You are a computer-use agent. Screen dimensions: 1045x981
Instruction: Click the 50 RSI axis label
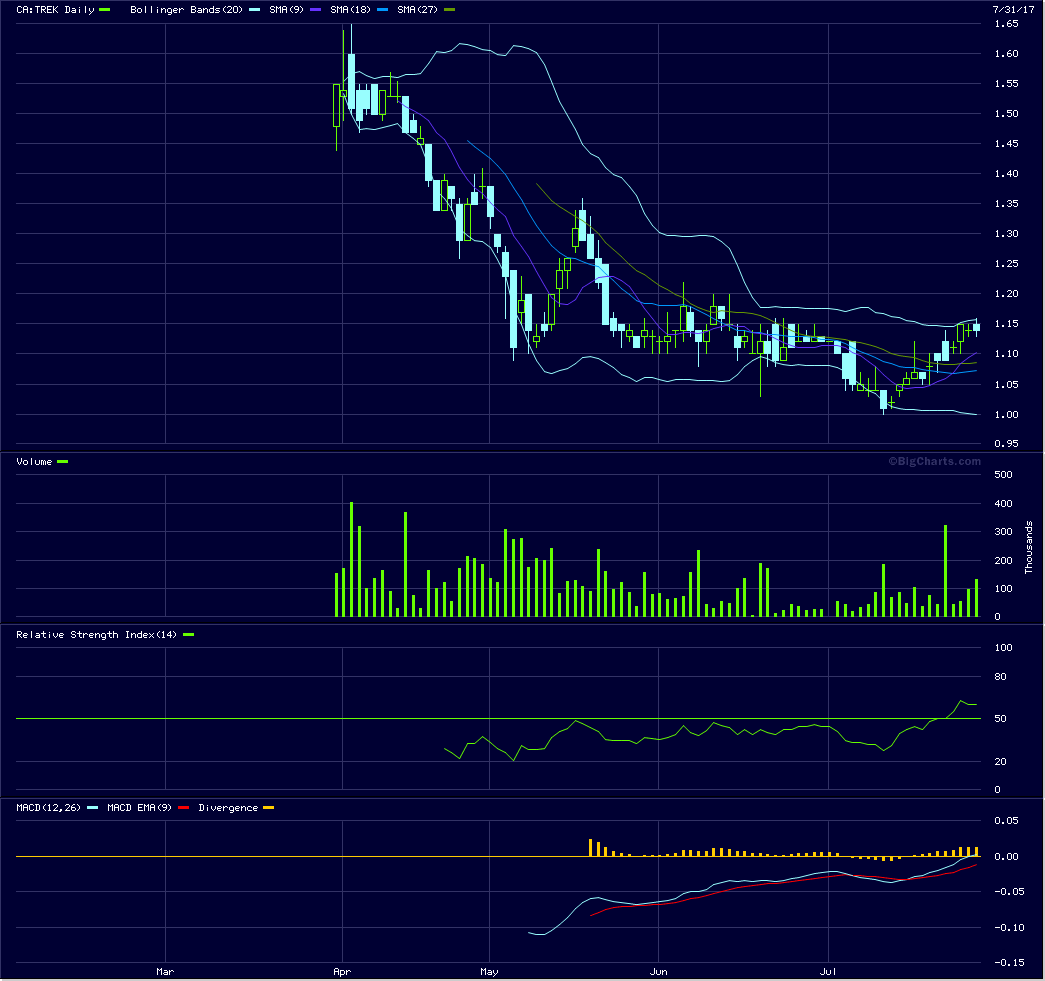[x=1000, y=719]
